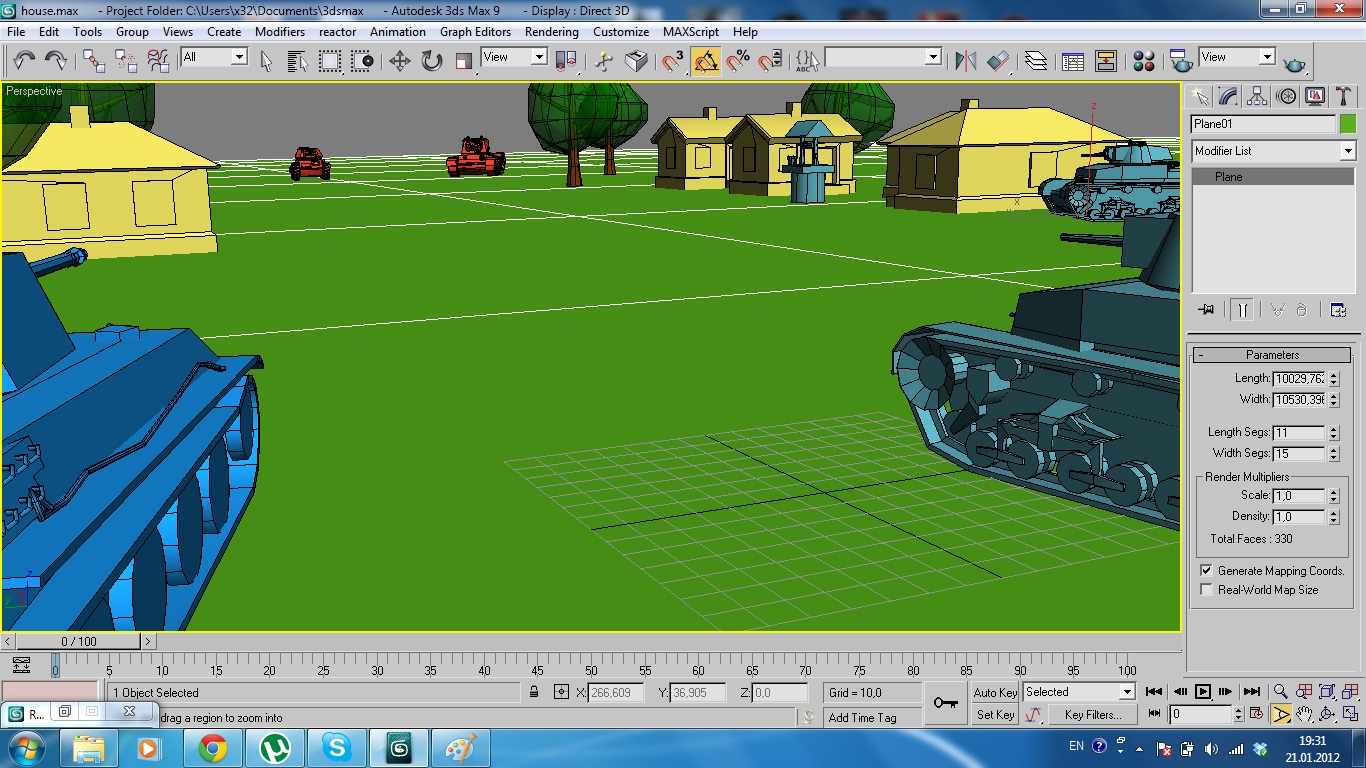Image resolution: width=1366 pixels, height=768 pixels.
Task: Activate the Select and Rotate tool
Action: (x=431, y=61)
